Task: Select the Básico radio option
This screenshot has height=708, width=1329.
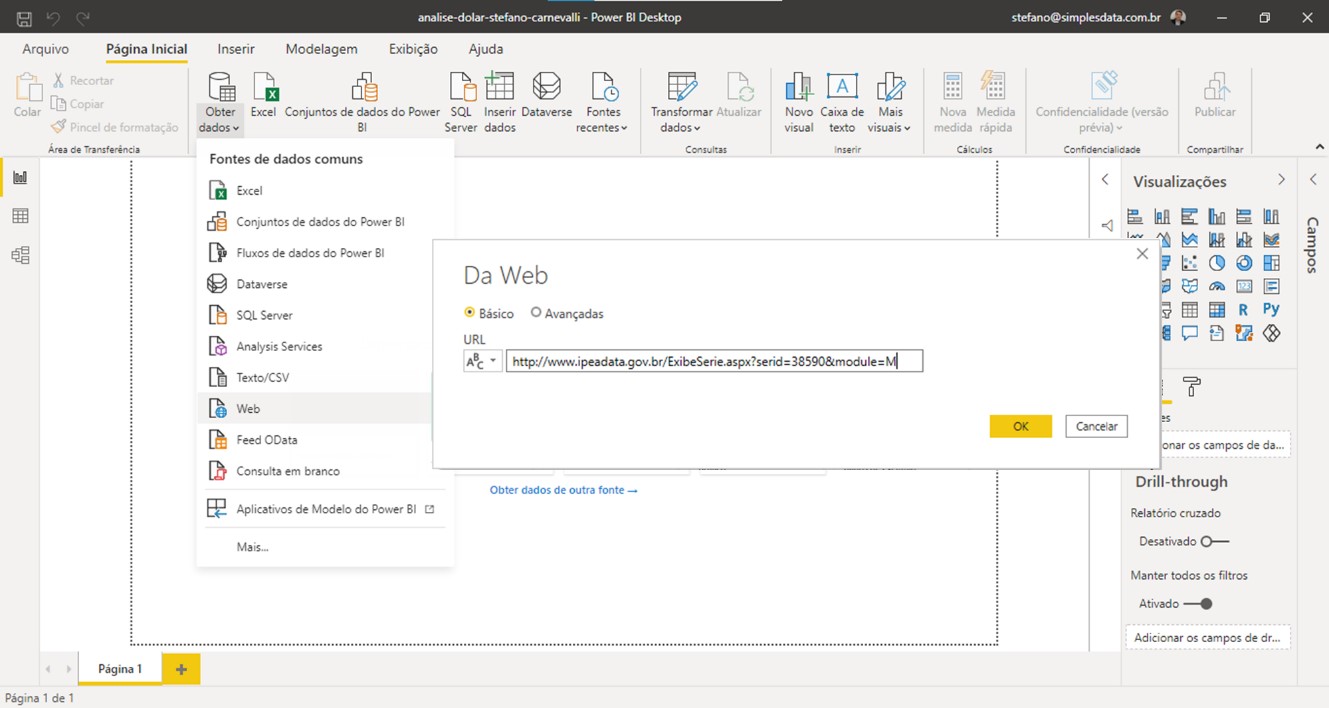Action: pos(470,313)
